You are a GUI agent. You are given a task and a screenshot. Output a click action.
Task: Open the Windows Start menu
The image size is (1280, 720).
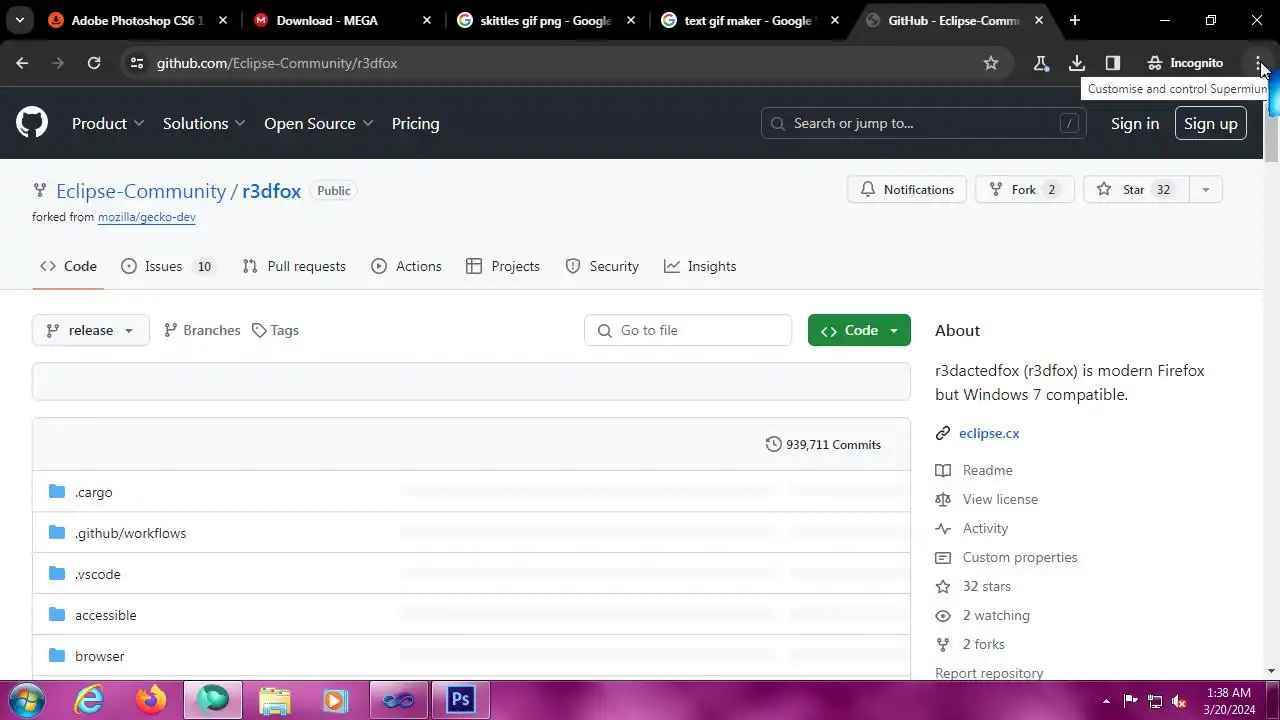click(28, 700)
